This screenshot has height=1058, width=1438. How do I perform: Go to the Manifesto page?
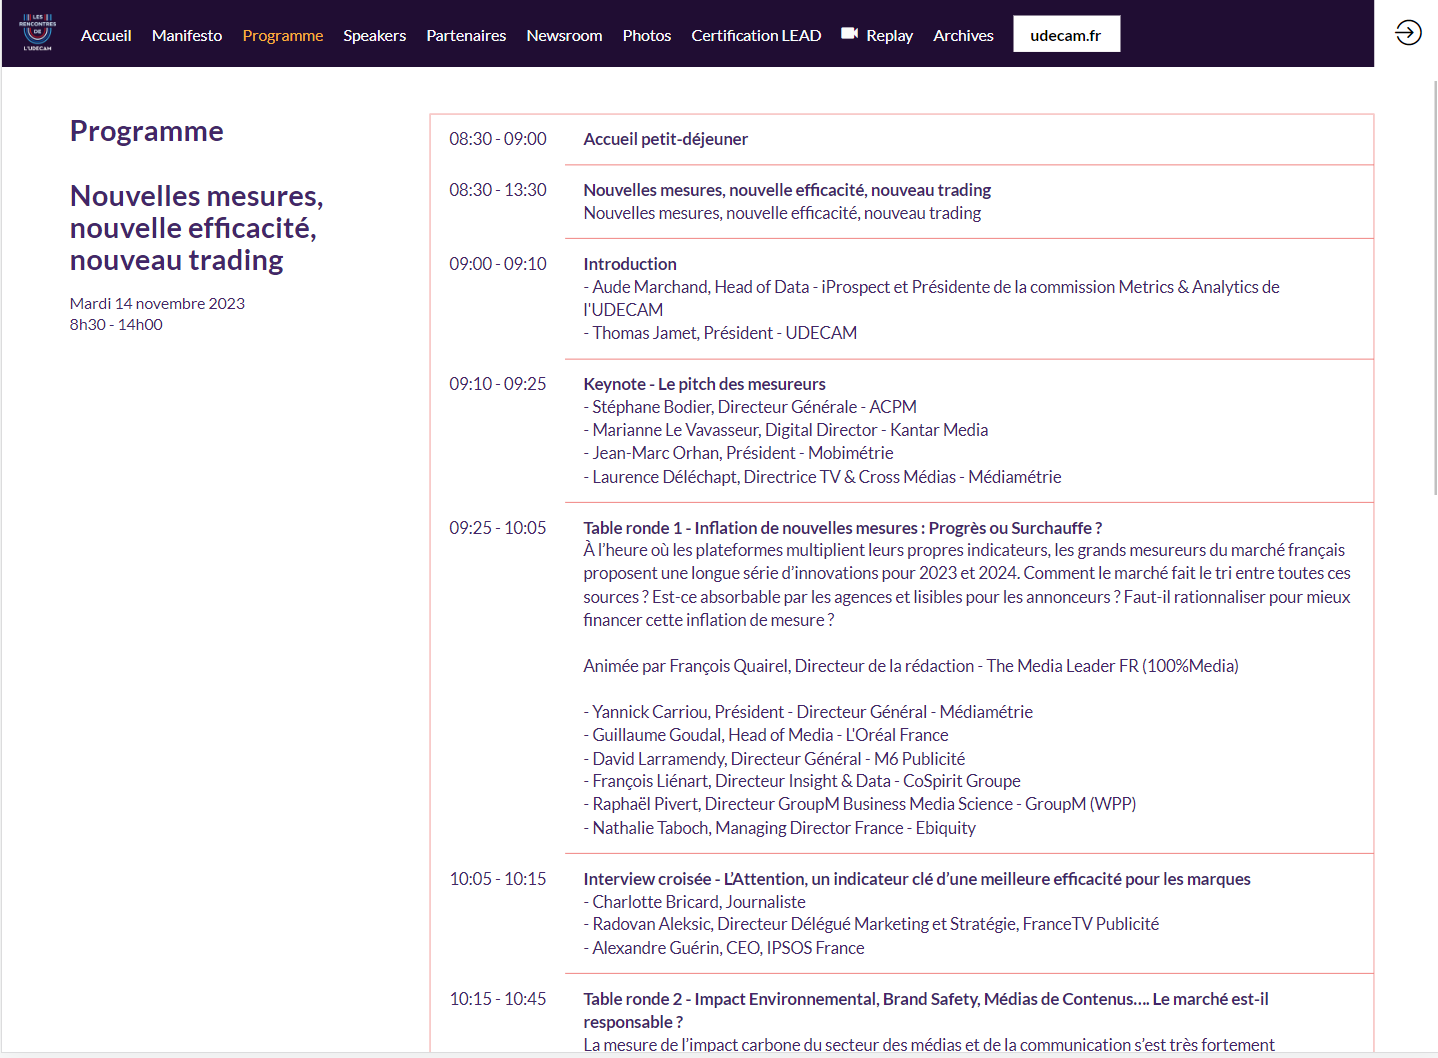point(187,35)
